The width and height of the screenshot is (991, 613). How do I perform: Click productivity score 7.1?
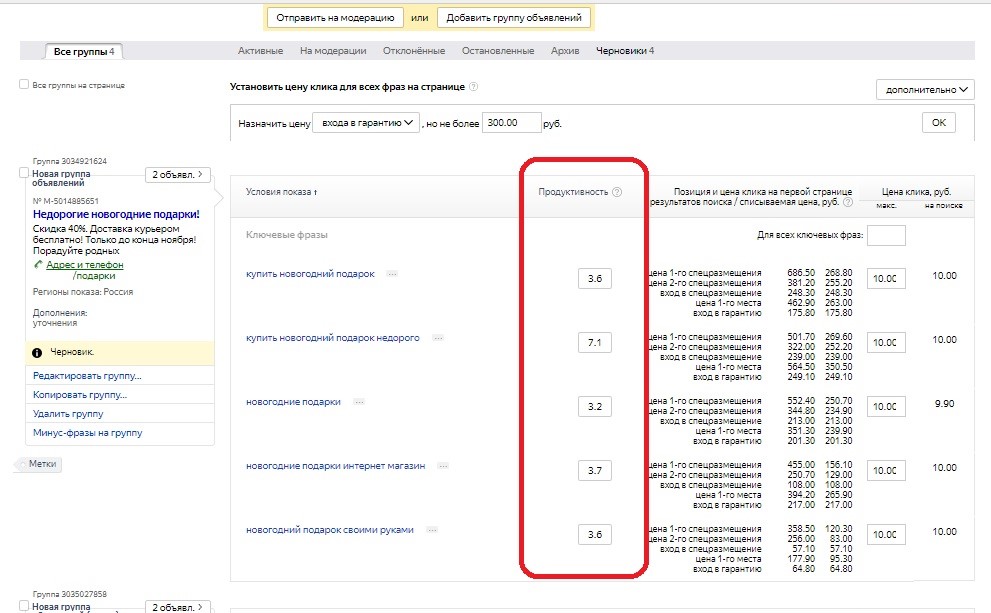(595, 343)
